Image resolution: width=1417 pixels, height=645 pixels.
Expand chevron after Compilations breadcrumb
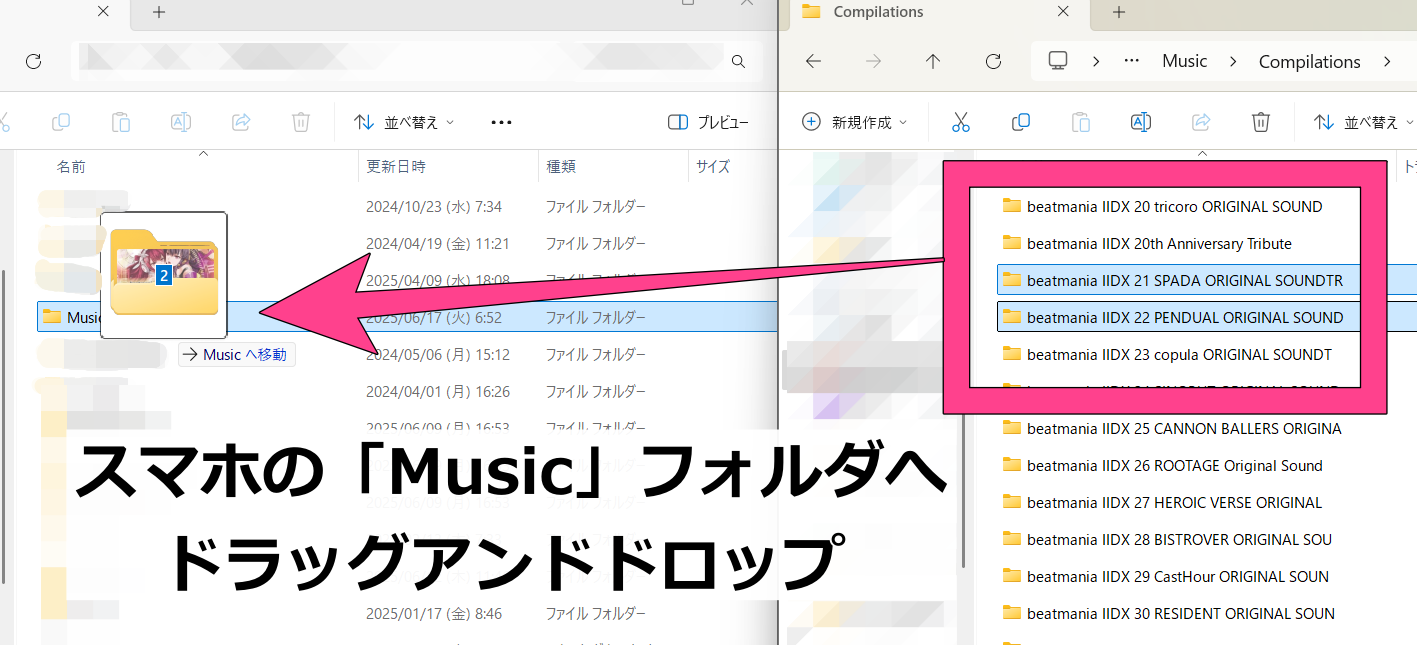click(x=1386, y=61)
